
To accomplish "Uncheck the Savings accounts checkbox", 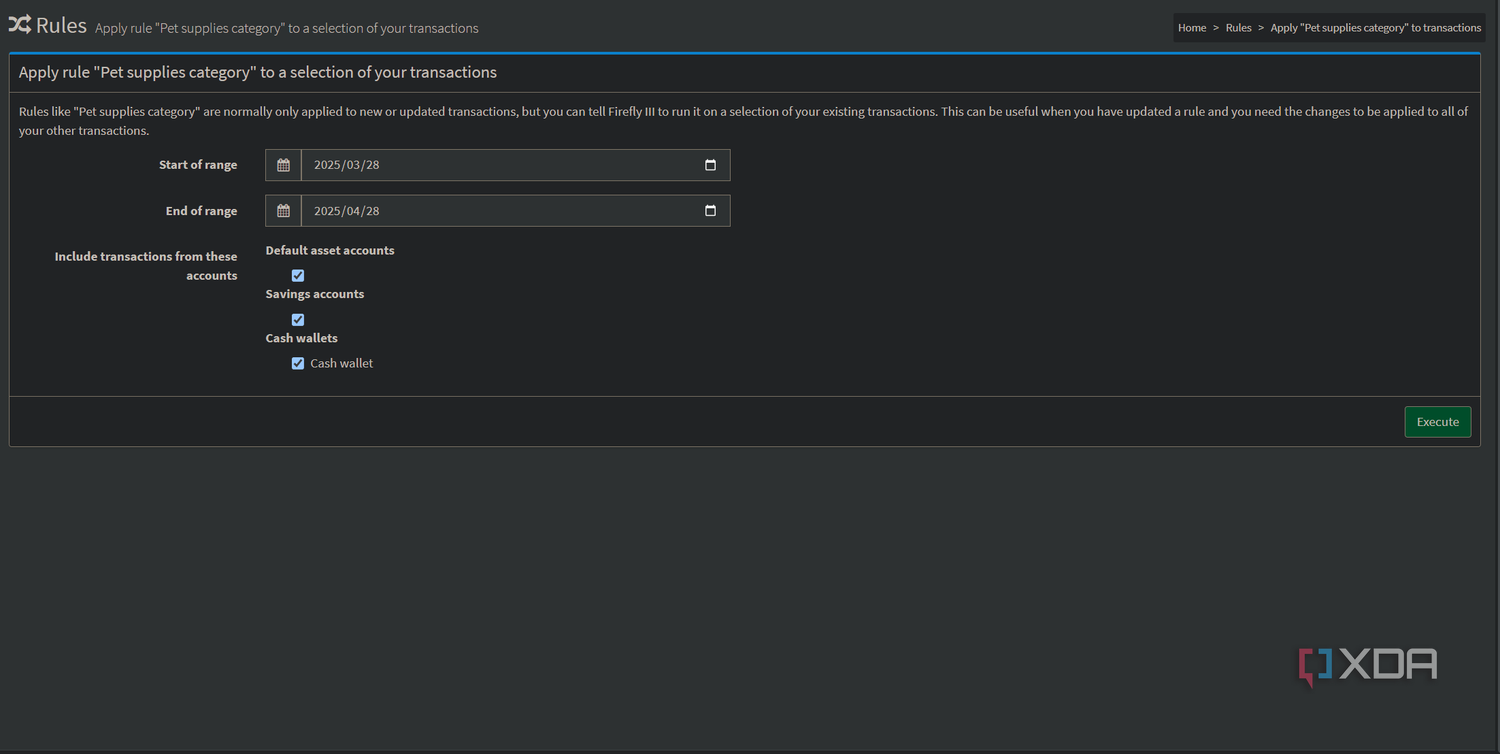I will pos(297,319).
